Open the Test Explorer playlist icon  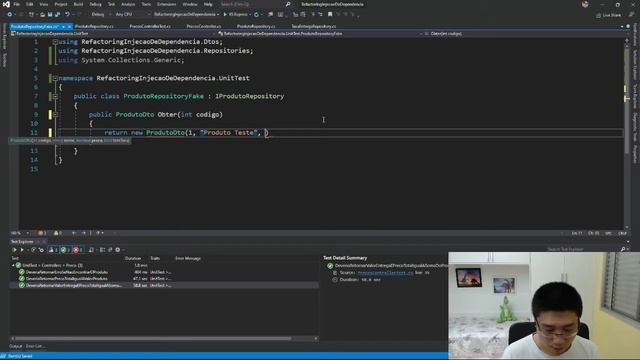[x=91, y=250]
